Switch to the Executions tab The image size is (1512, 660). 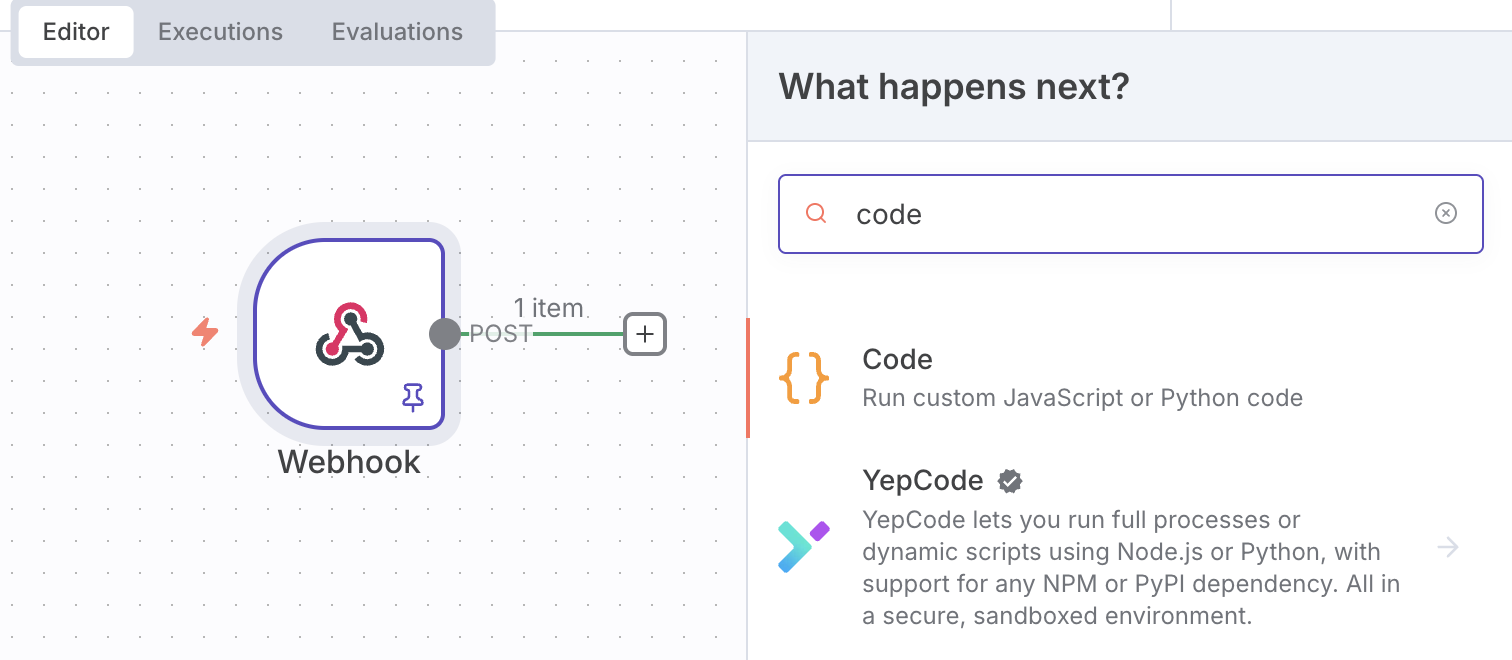pyautogui.click(x=220, y=32)
